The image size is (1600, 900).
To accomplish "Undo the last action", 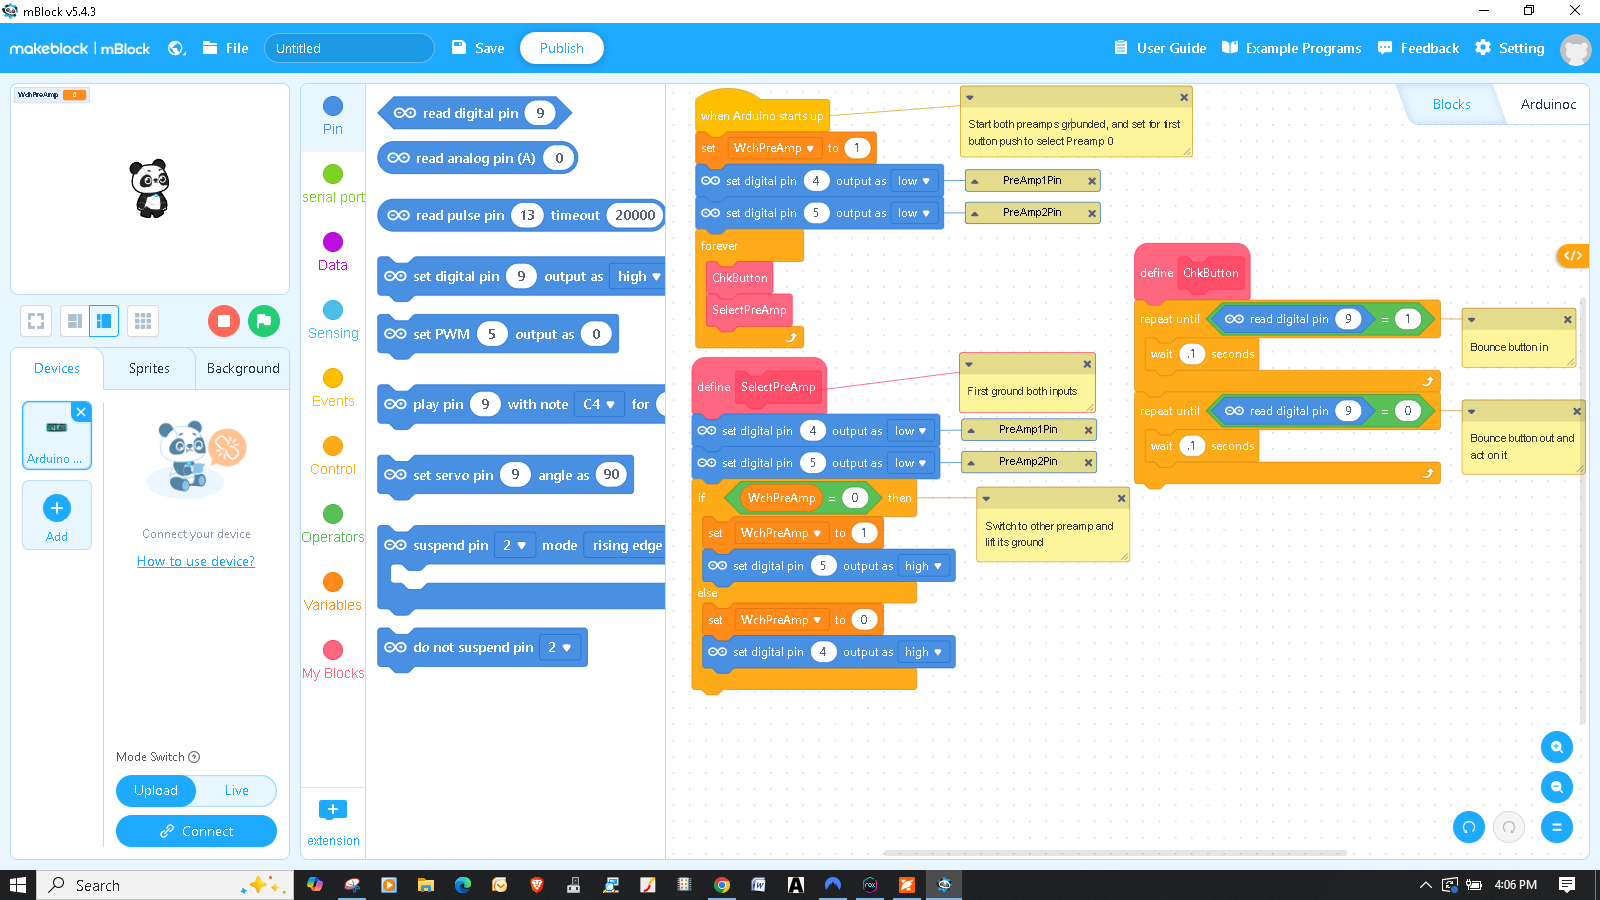I will [x=1469, y=827].
